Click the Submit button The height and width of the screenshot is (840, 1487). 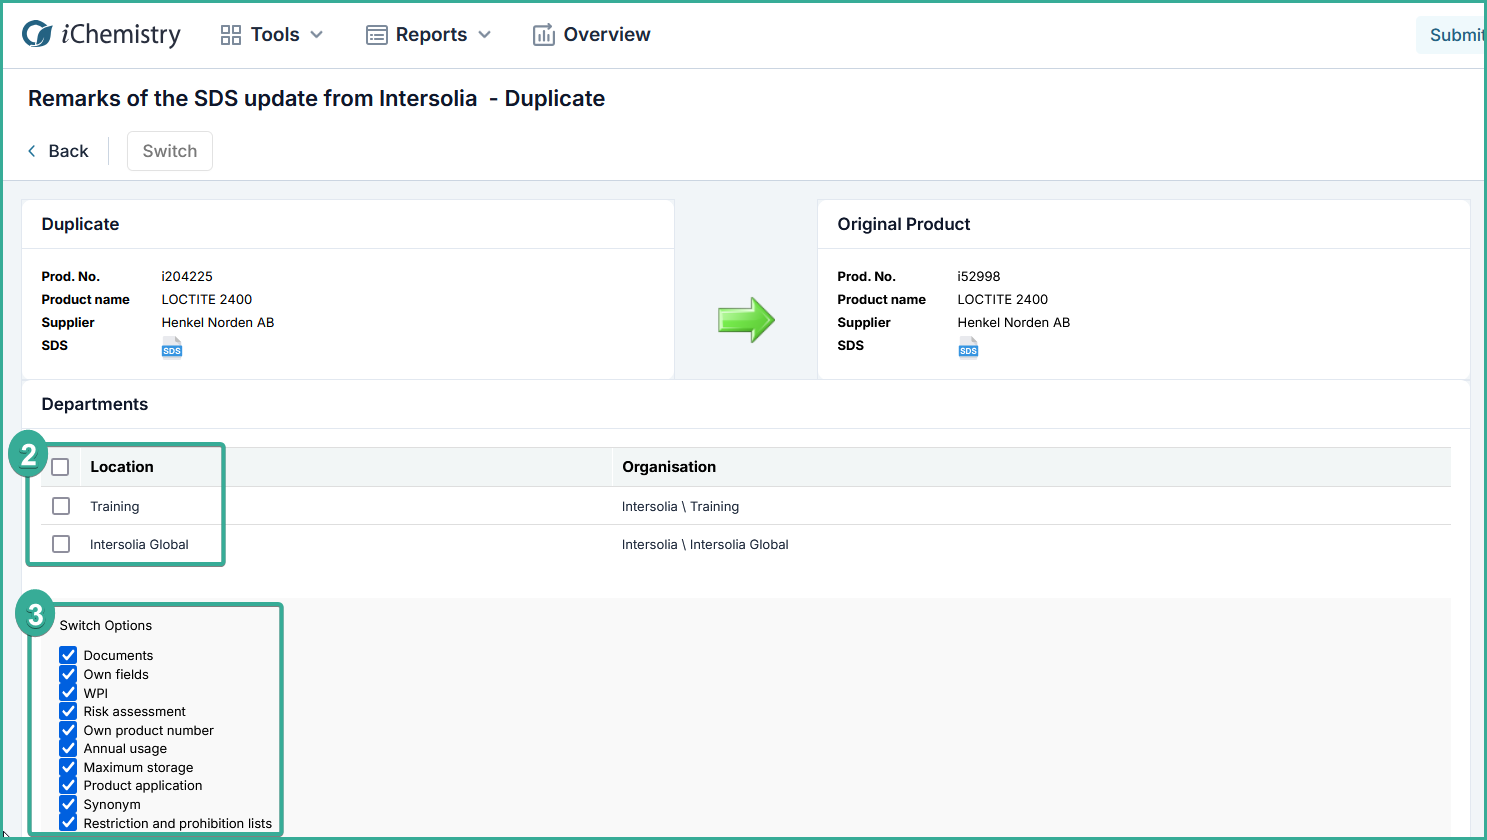[1451, 35]
